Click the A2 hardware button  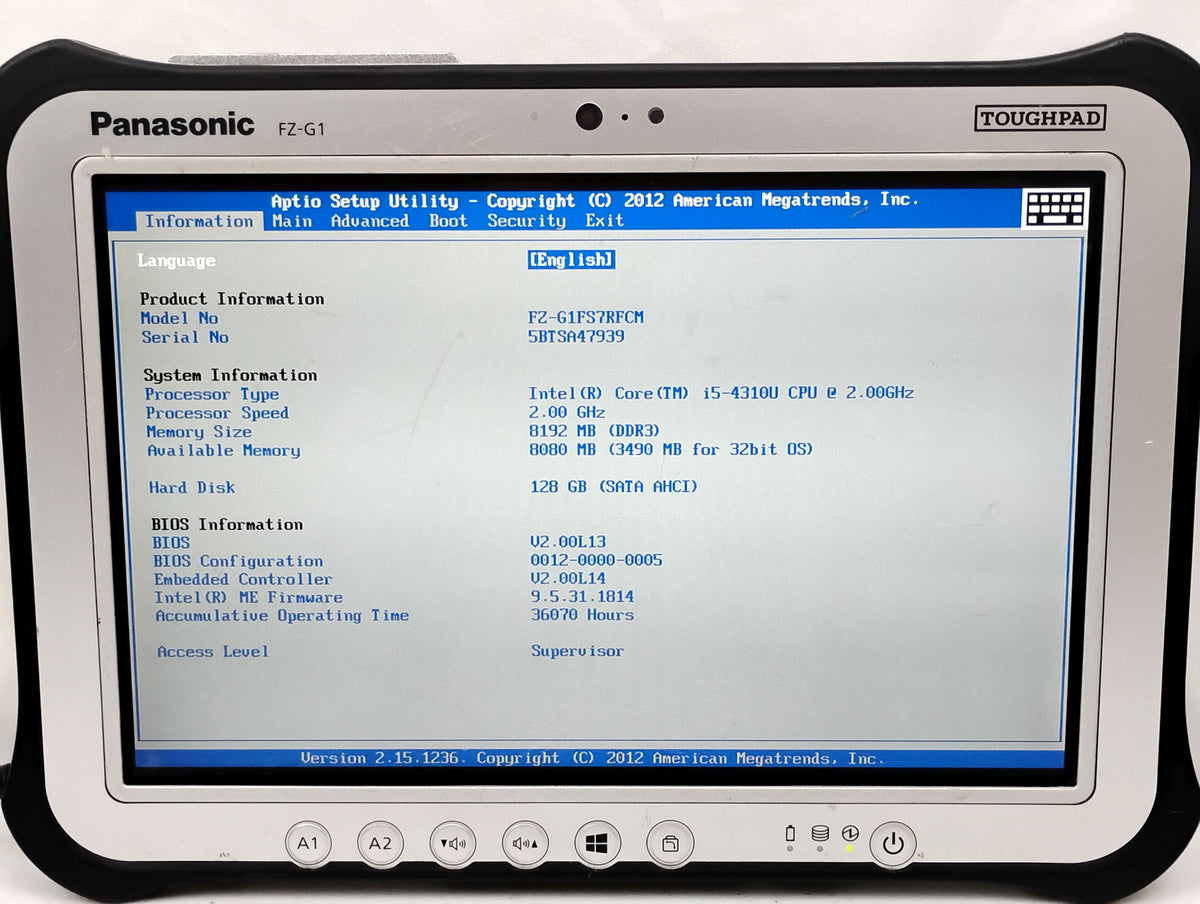point(380,843)
